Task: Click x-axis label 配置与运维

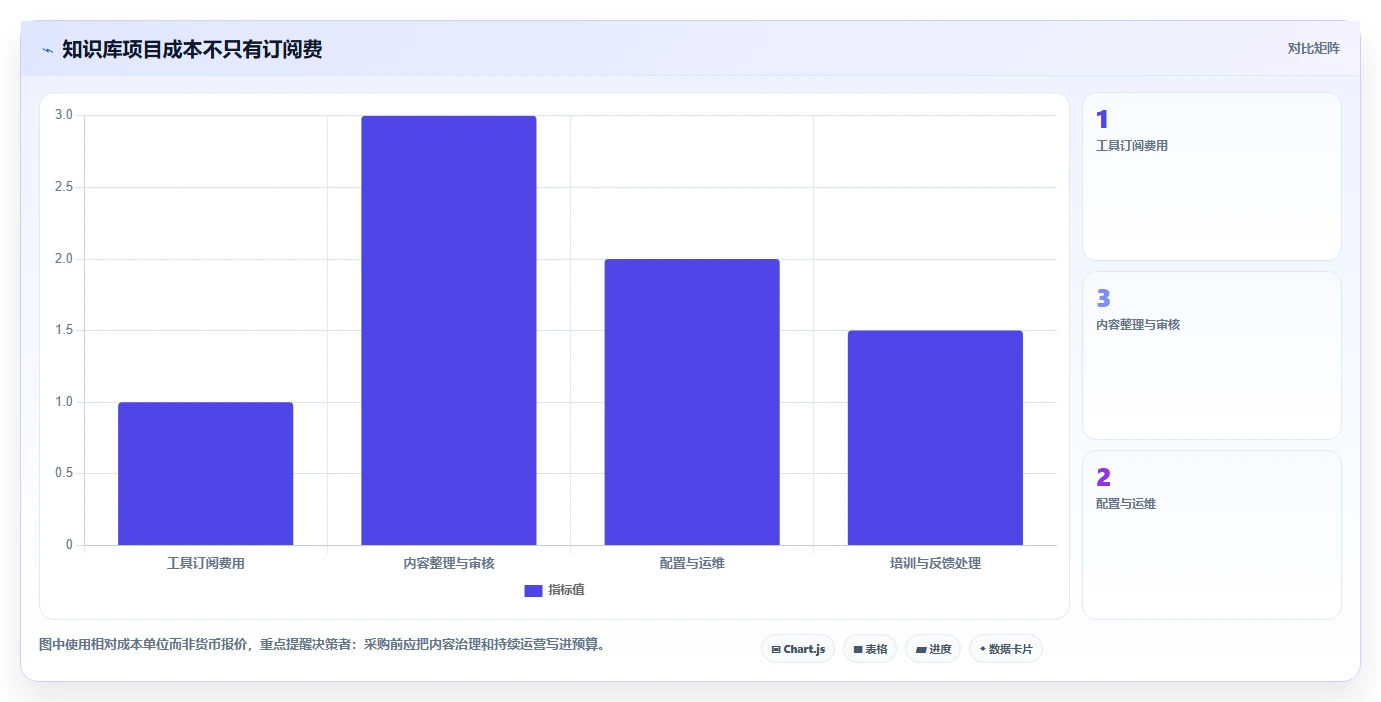Action: 692,563
